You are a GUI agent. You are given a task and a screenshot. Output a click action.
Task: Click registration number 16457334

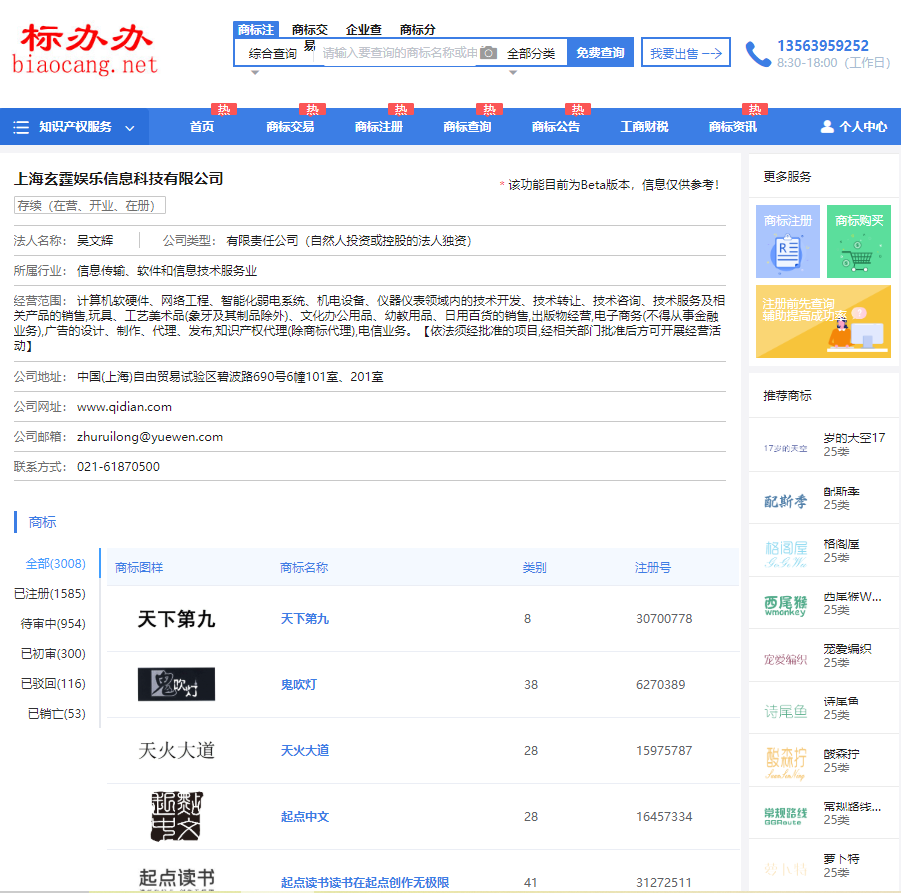click(664, 817)
